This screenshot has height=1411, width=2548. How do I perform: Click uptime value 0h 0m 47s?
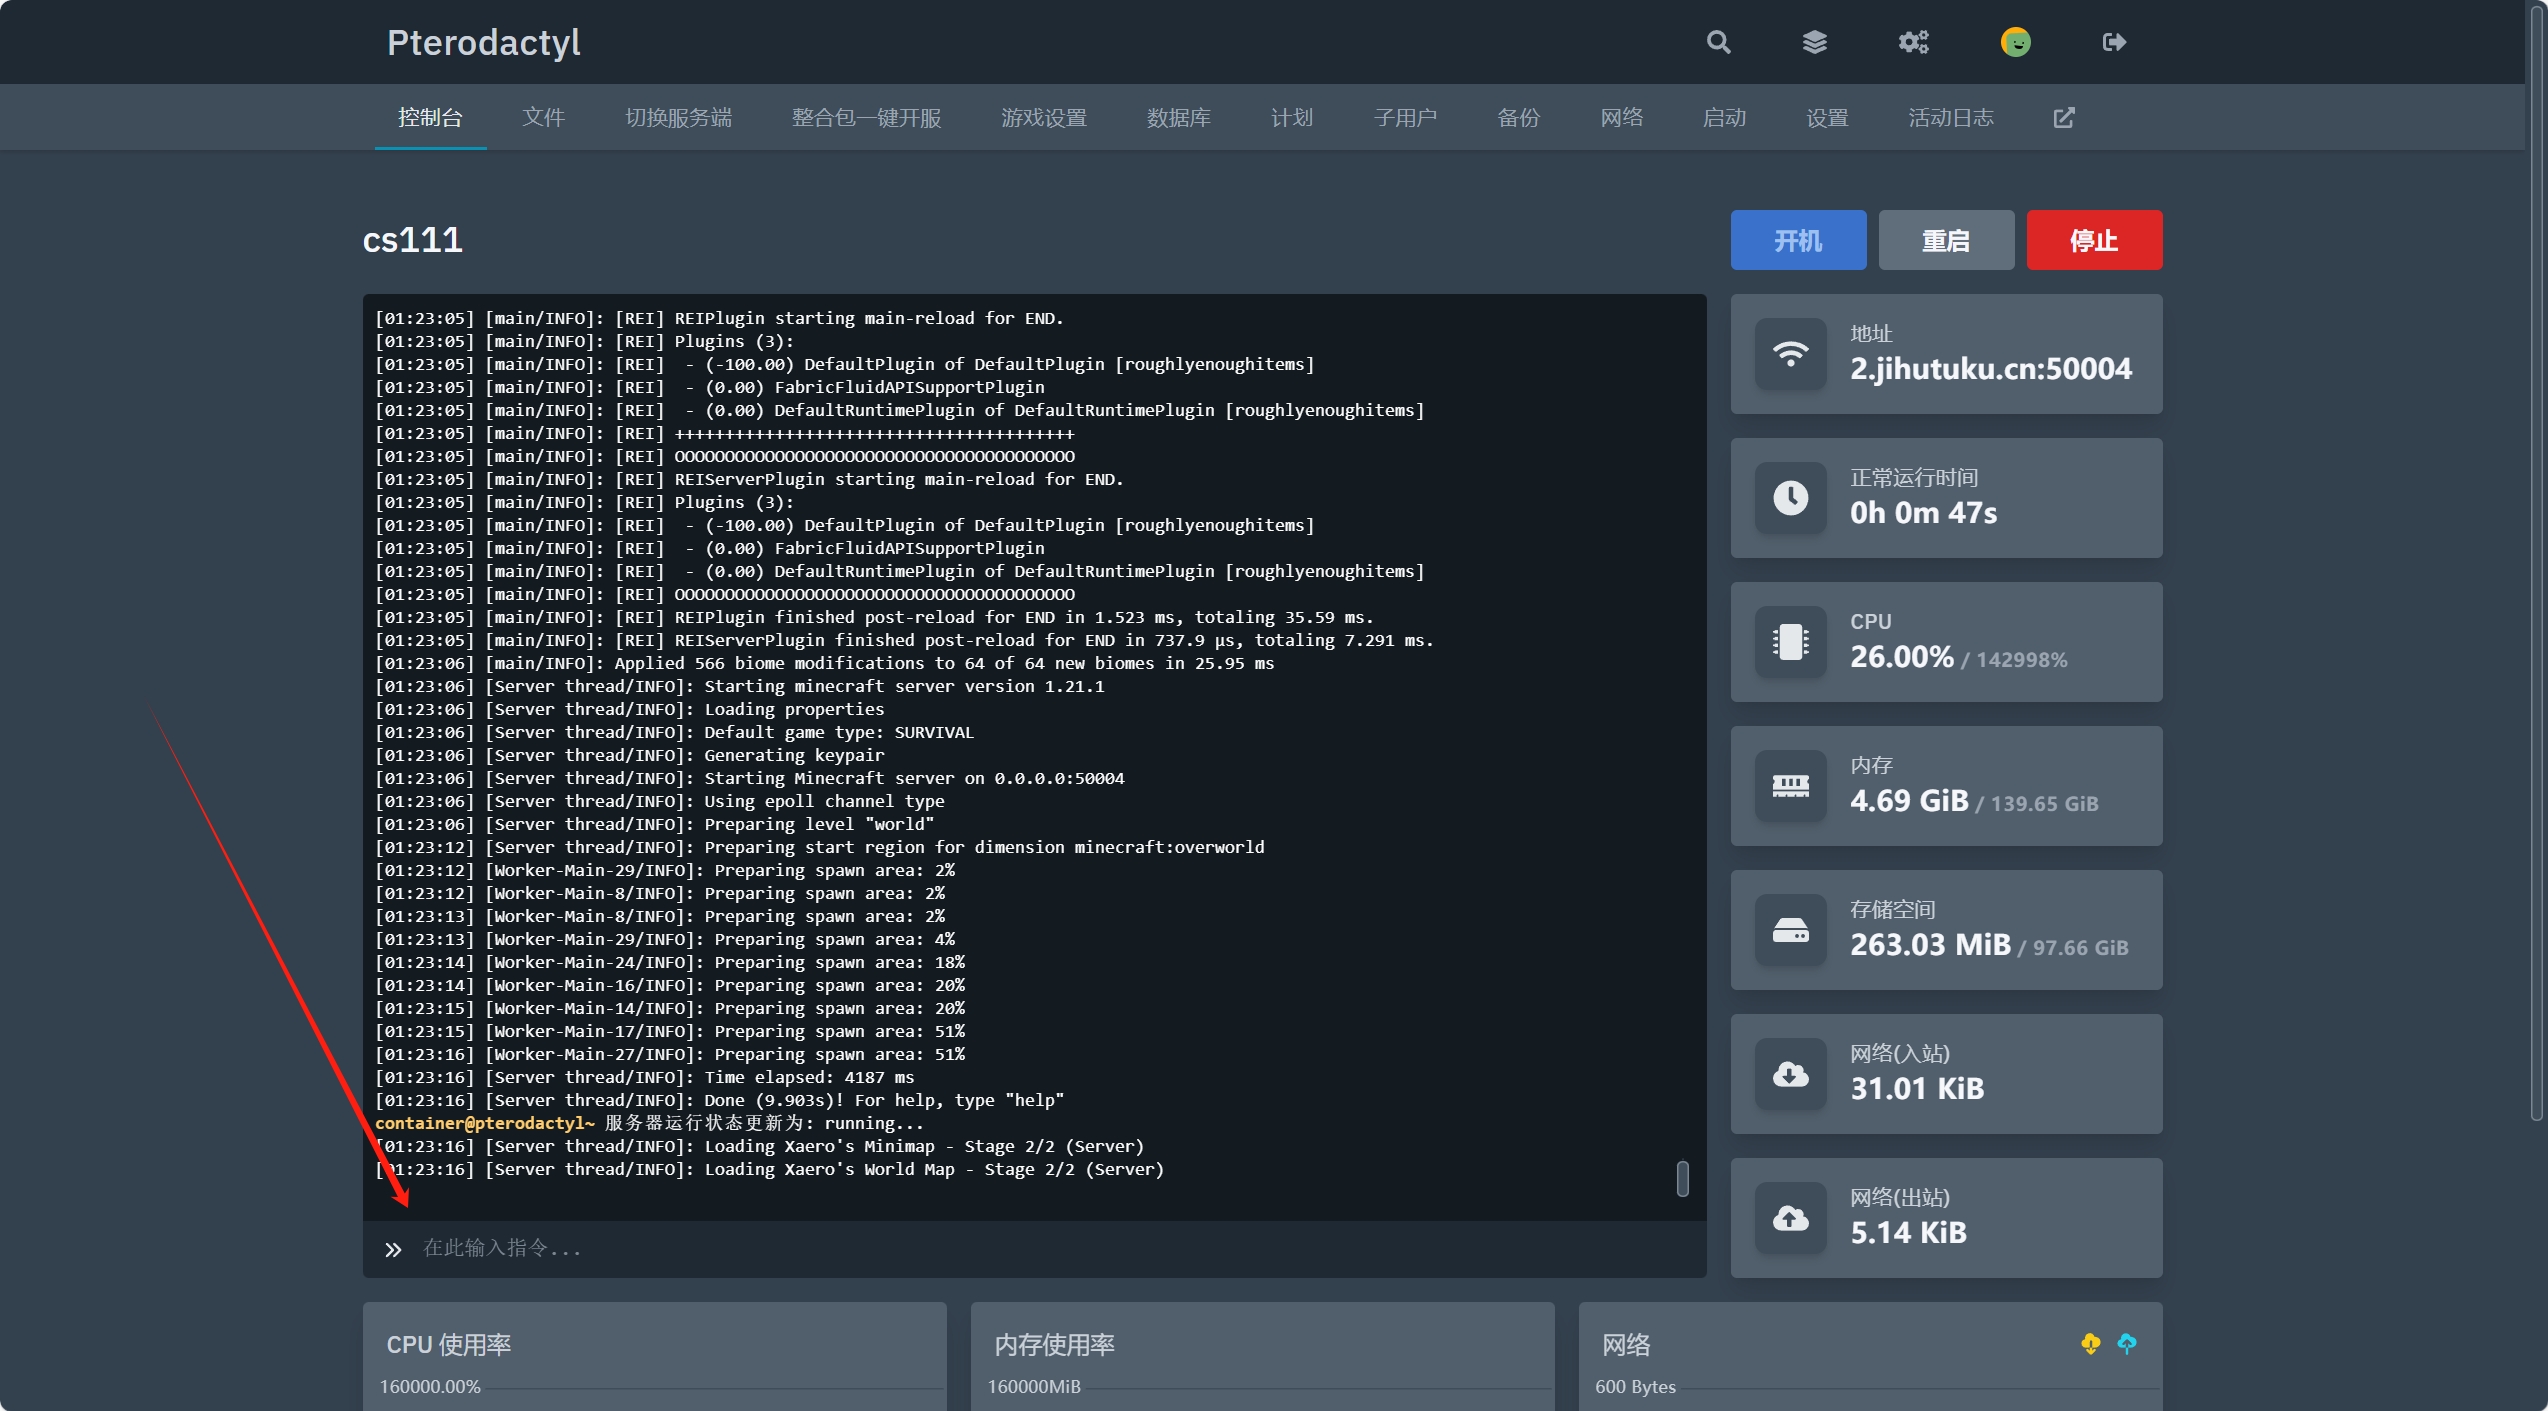(x=1923, y=513)
